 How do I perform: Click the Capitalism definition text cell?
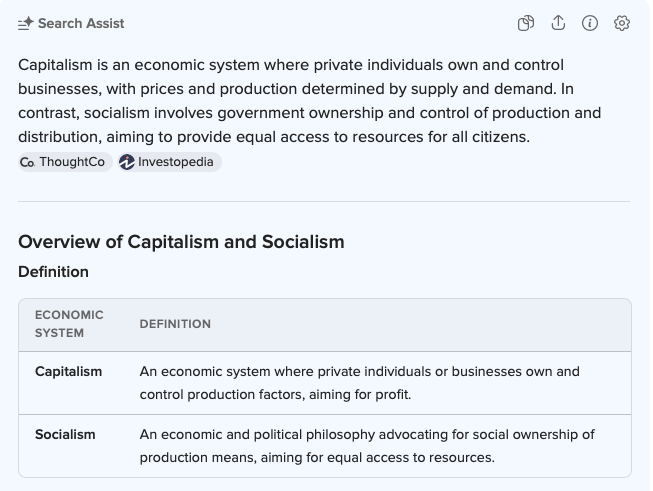pyautogui.click(x=360, y=382)
